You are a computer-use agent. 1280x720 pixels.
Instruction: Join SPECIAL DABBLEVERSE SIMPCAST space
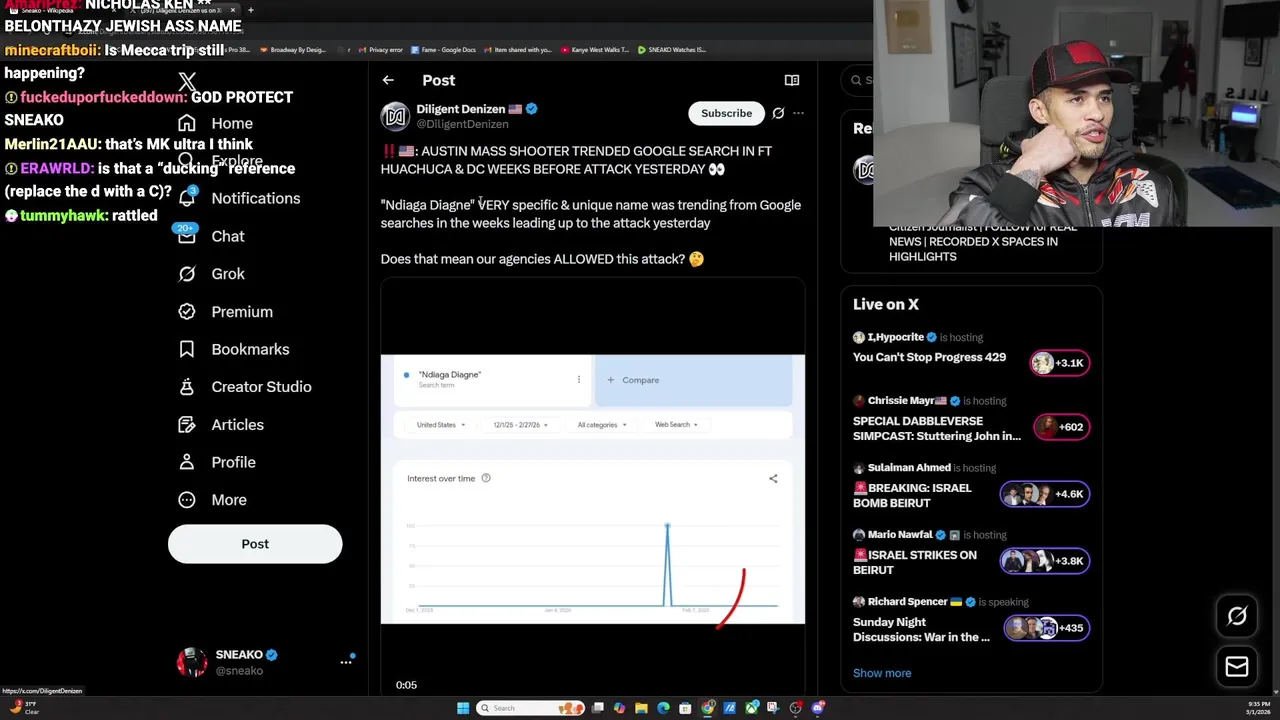coord(937,428)
